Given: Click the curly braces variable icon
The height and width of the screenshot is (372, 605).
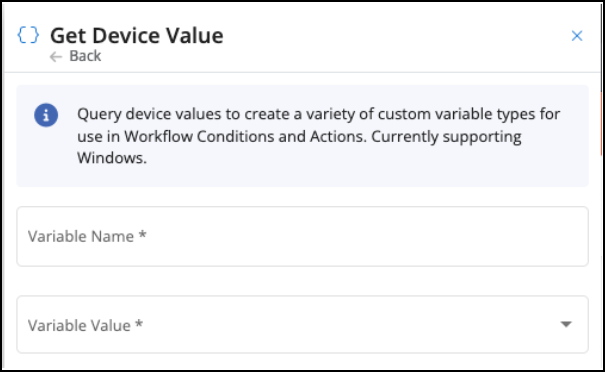Looking at the screenshot, I should point(28,35).
